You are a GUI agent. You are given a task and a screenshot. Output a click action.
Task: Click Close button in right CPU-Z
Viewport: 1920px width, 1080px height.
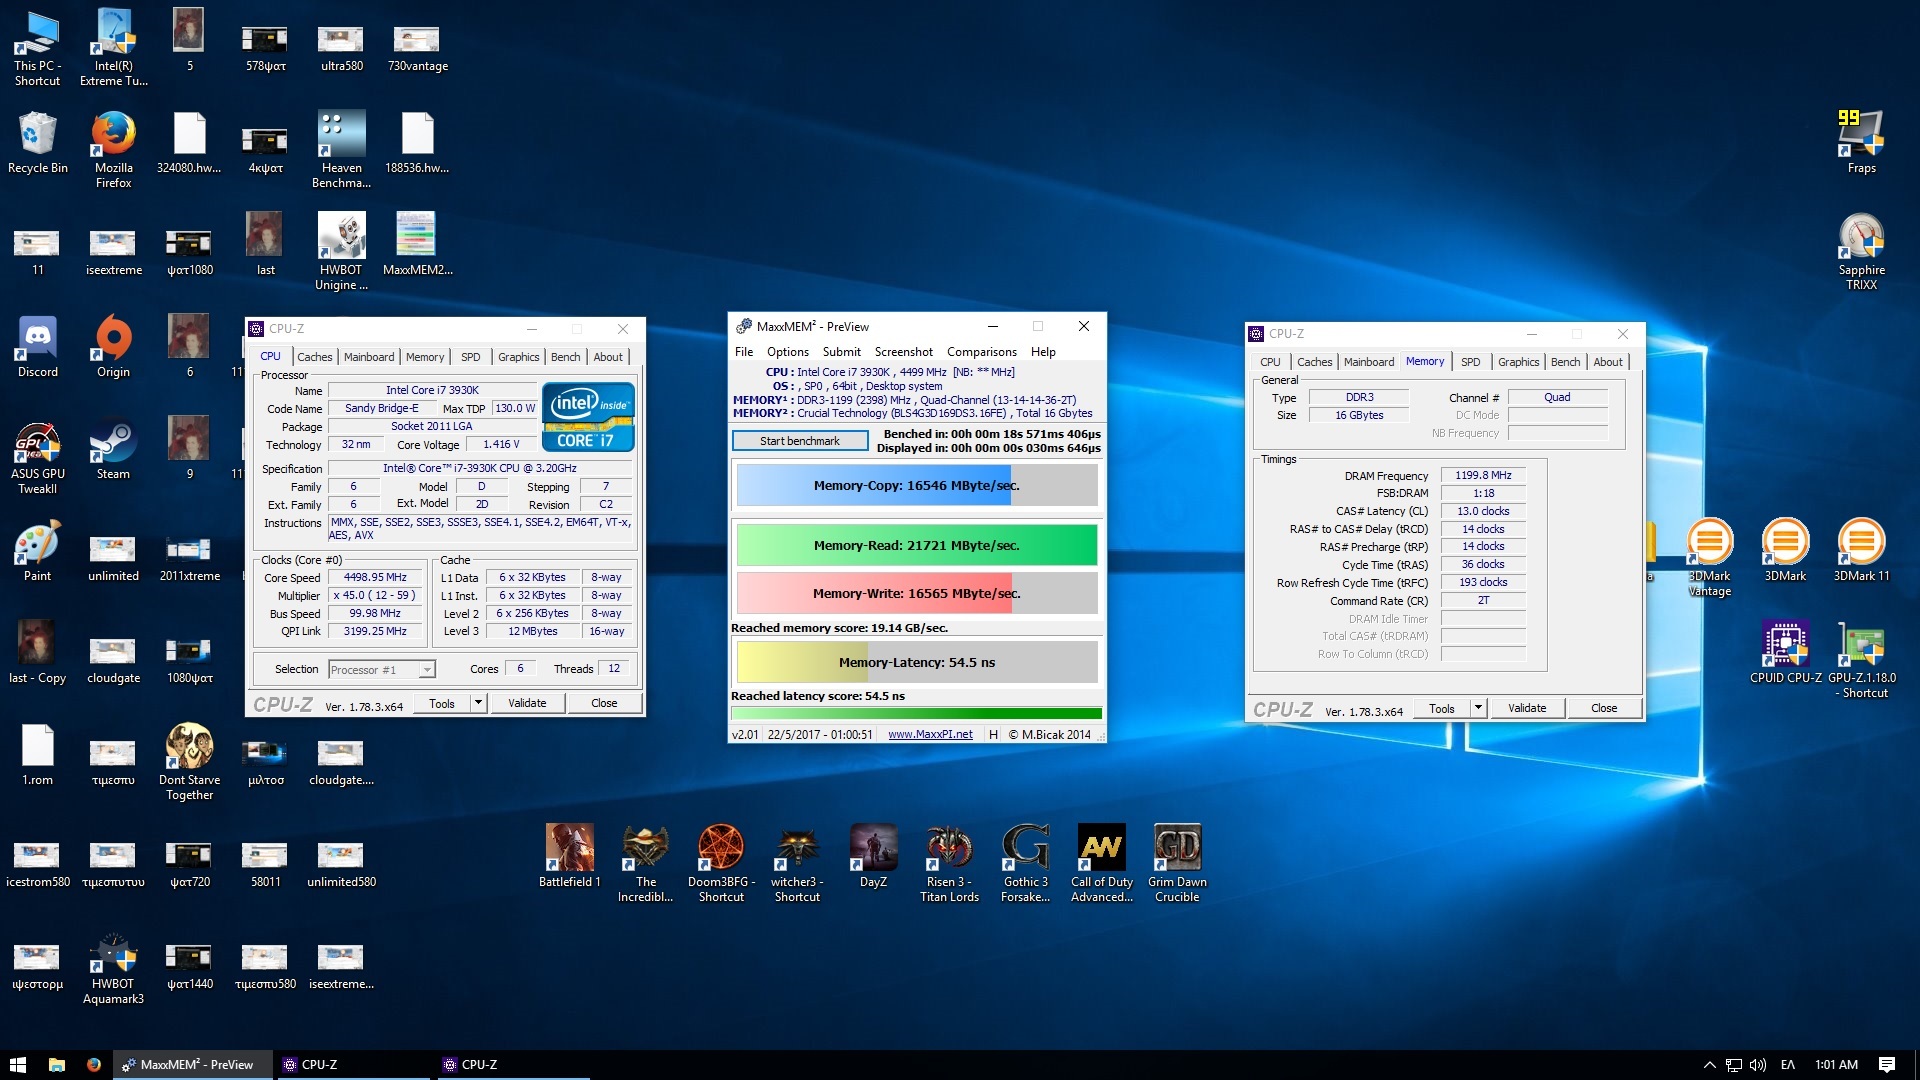[x=1604, y=708]
